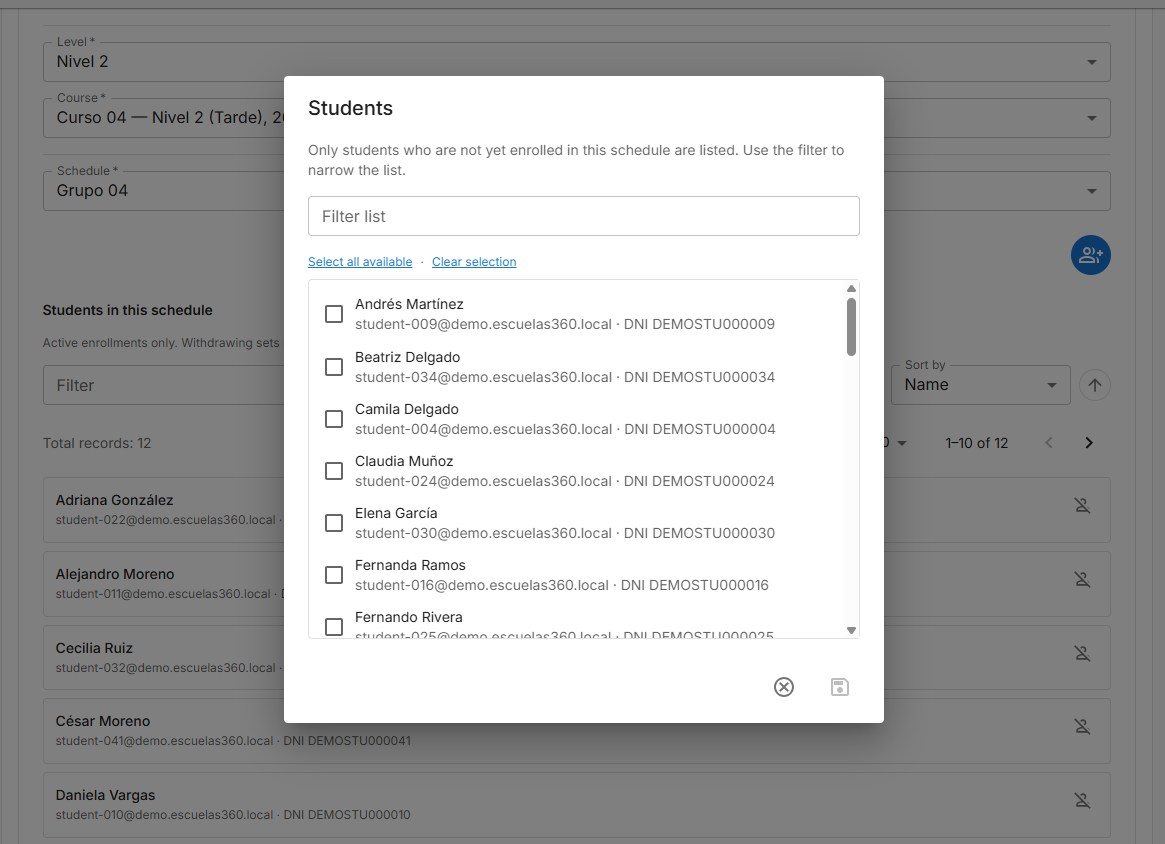
Task: Click the student list scrollbar thumb
Action: 851,327
